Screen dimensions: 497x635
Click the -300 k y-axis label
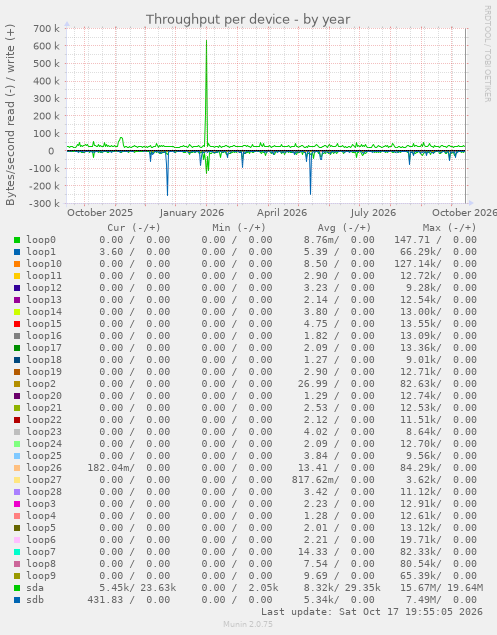(44, 203)
